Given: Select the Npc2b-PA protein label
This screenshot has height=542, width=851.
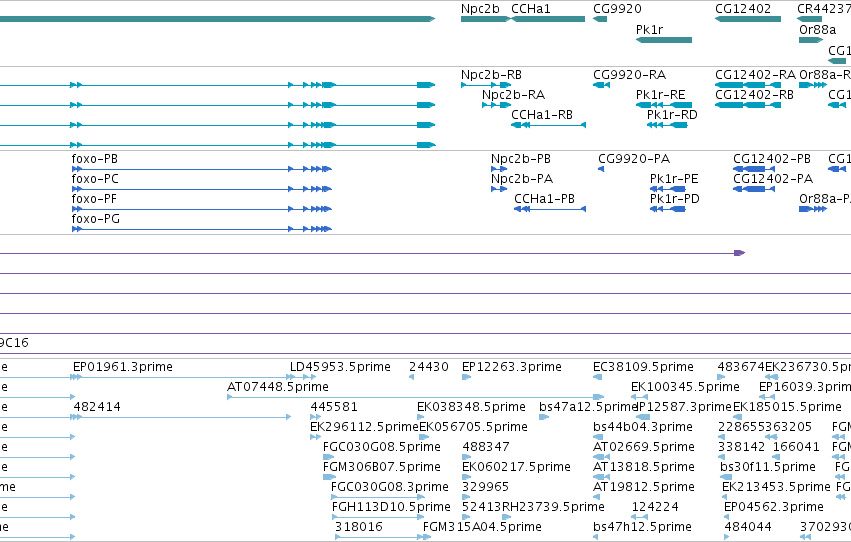Looking at the screenshot, I should [522, 179].
